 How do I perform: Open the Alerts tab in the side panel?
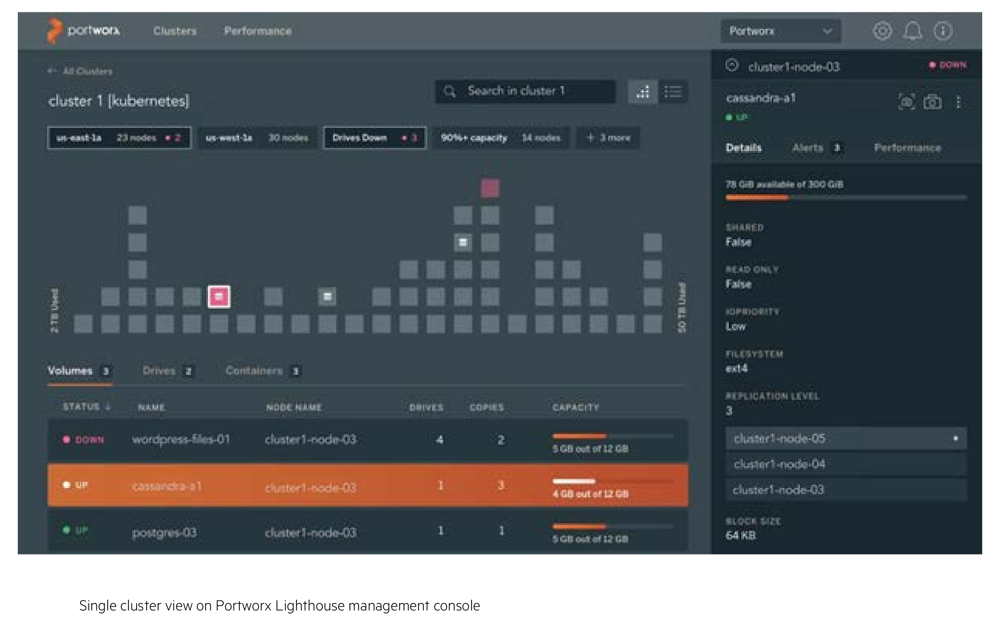[817, 147]
